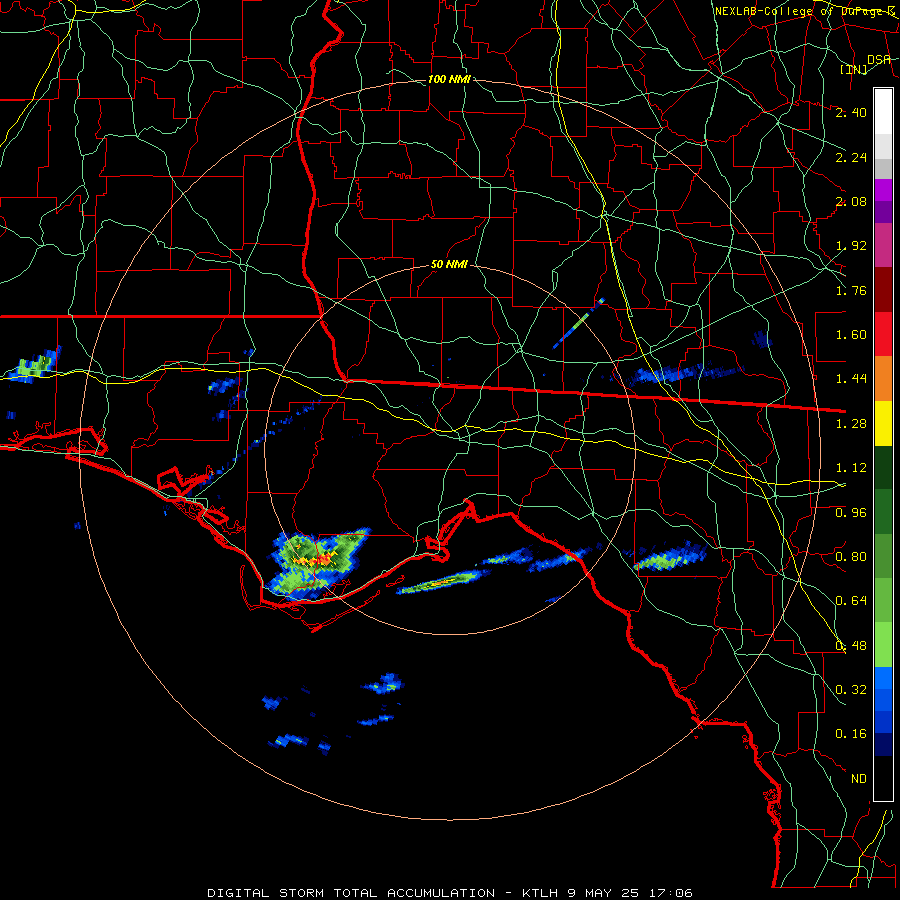Click the 1.60 legend value
Screen dimensions: 900x900
[x=851, y=335]
